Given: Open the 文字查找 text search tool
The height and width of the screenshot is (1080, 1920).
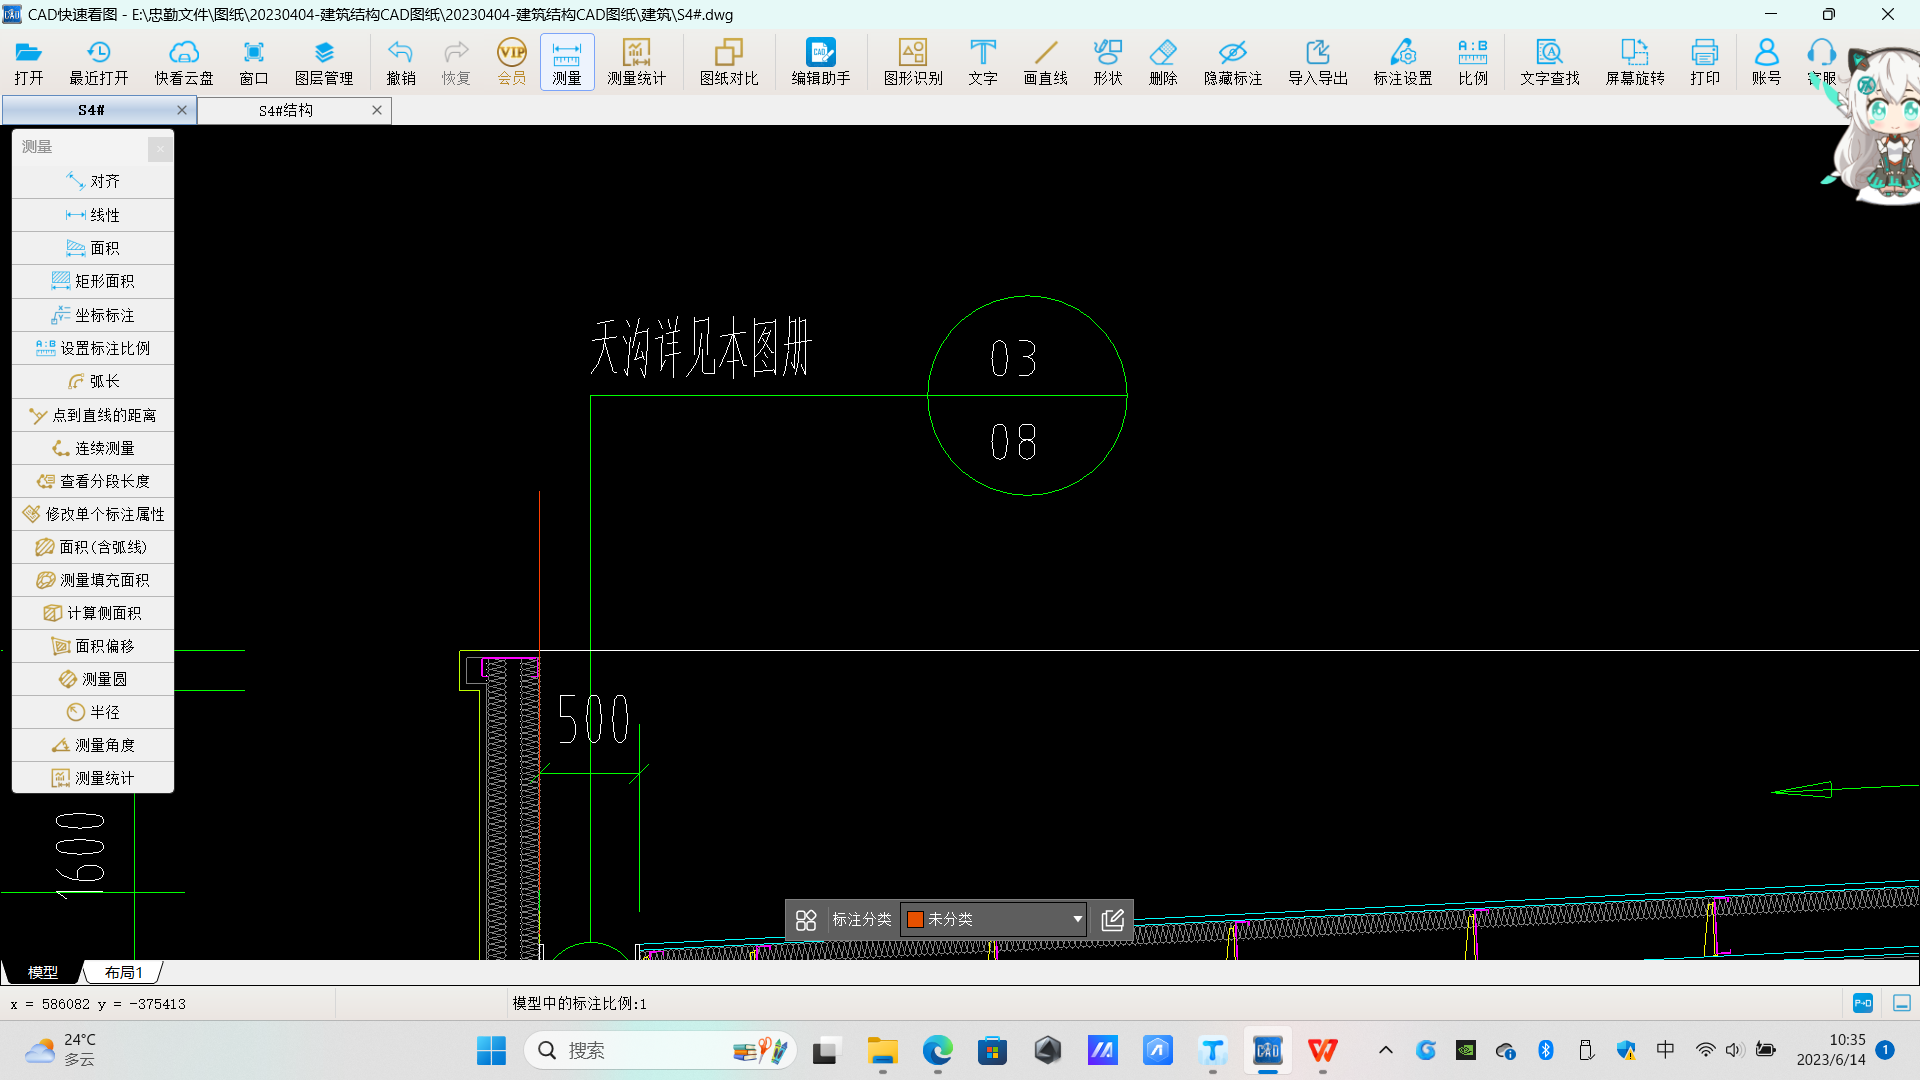Looking at the screenshot, I should 1549,62.
